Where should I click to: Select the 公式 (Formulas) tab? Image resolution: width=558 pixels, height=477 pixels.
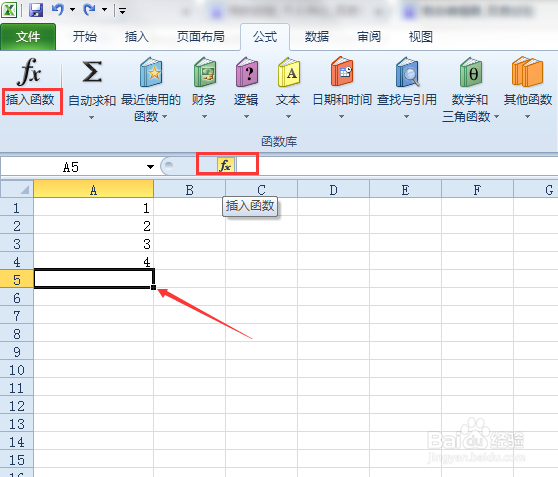tap(265, 37)
